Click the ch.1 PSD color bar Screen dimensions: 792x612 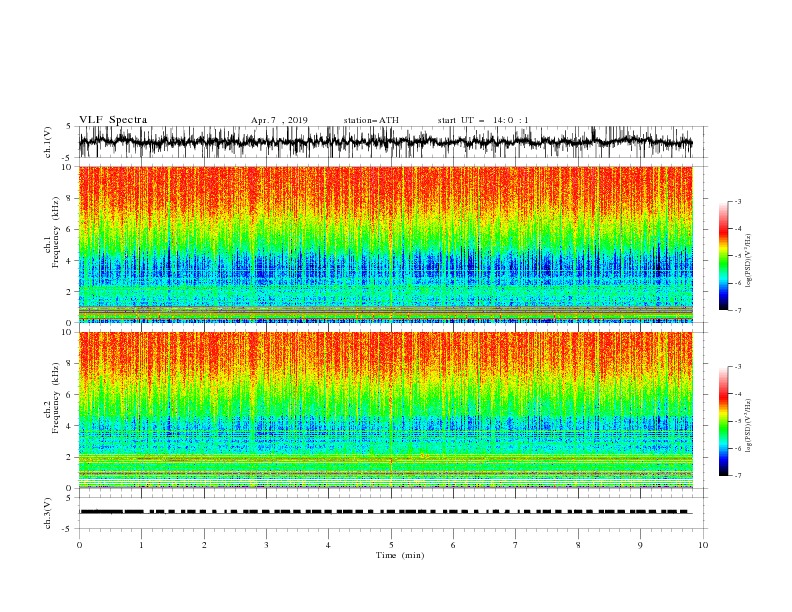(723, 256)
